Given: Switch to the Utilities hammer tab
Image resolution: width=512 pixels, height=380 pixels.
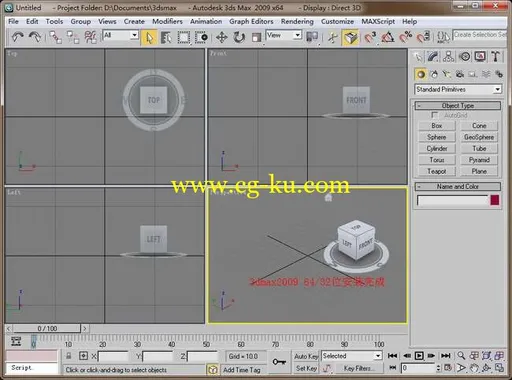Looking at the screenshot, I should pyautogui.click(x=496, y=57).
